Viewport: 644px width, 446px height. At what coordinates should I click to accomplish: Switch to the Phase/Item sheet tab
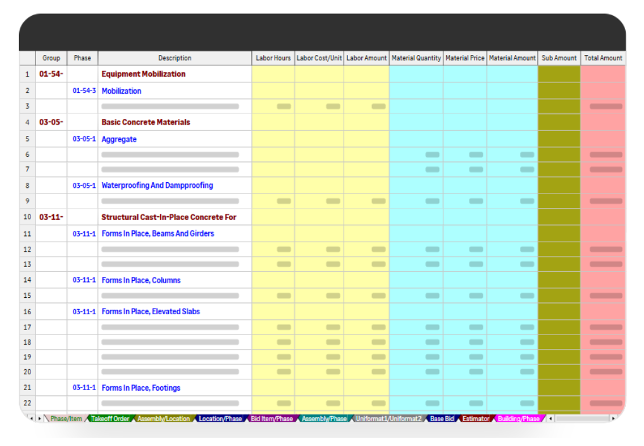(x=66, y=418)
